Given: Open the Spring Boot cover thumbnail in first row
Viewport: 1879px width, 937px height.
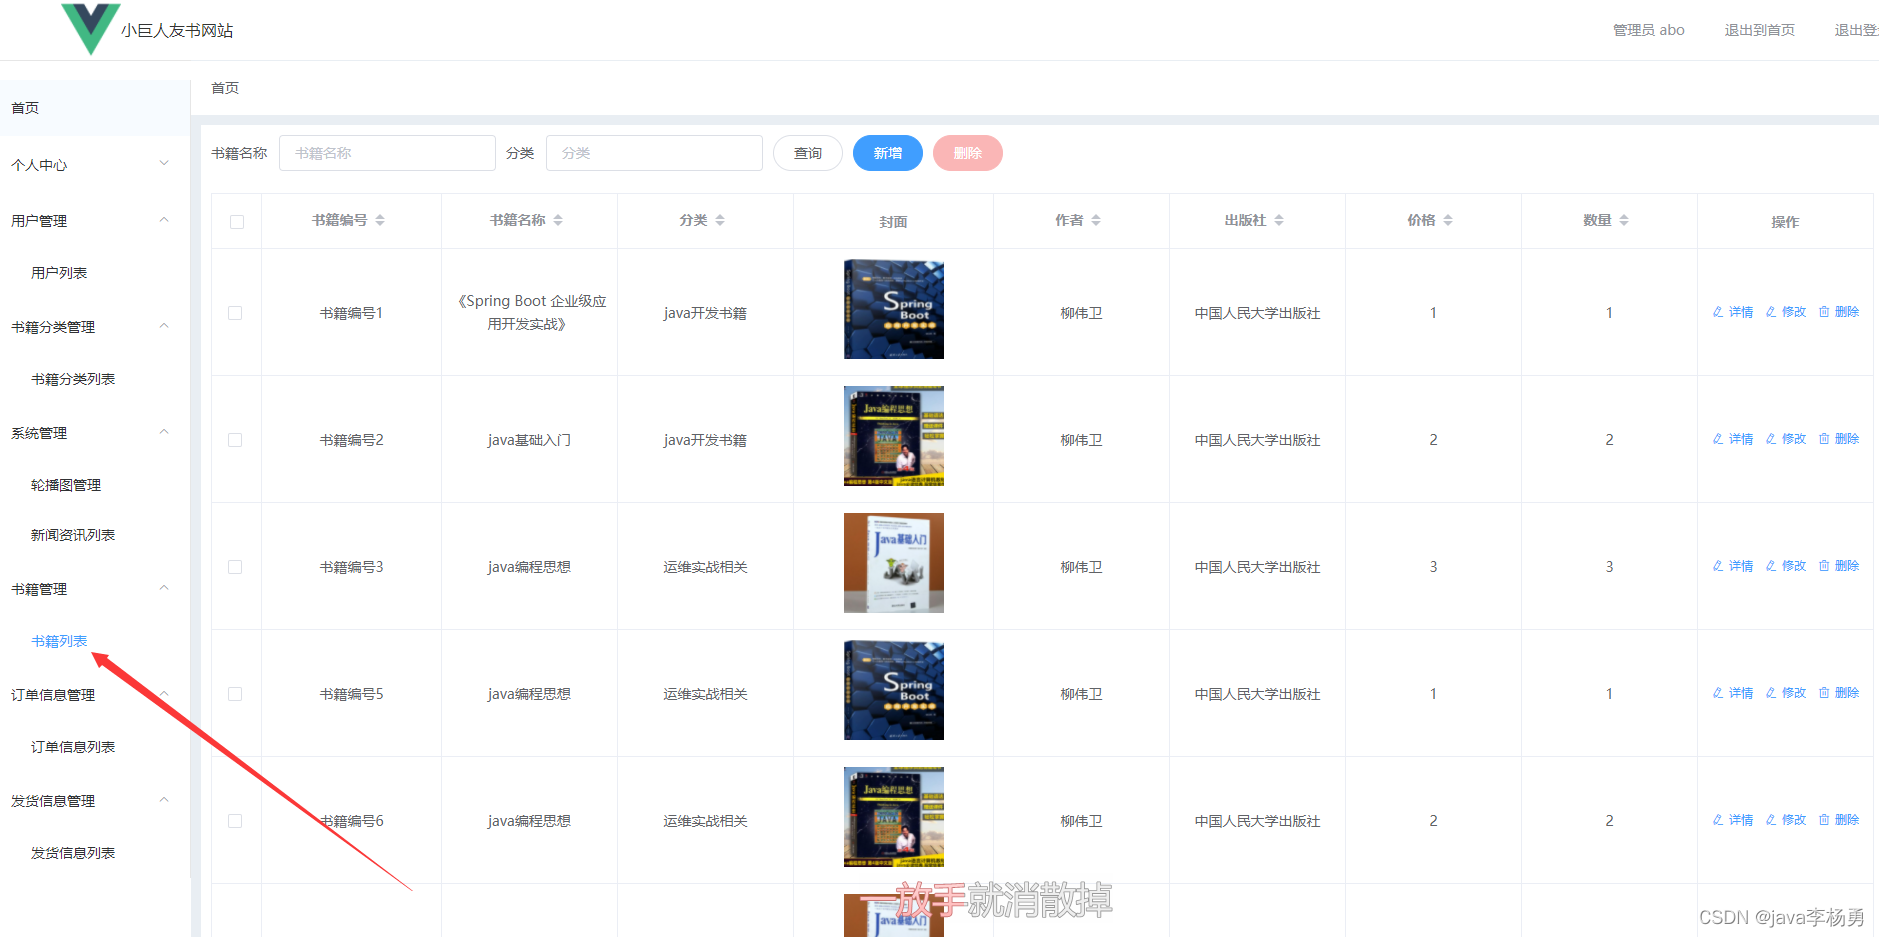Looking at the screenshot, I should coord(893,310).
